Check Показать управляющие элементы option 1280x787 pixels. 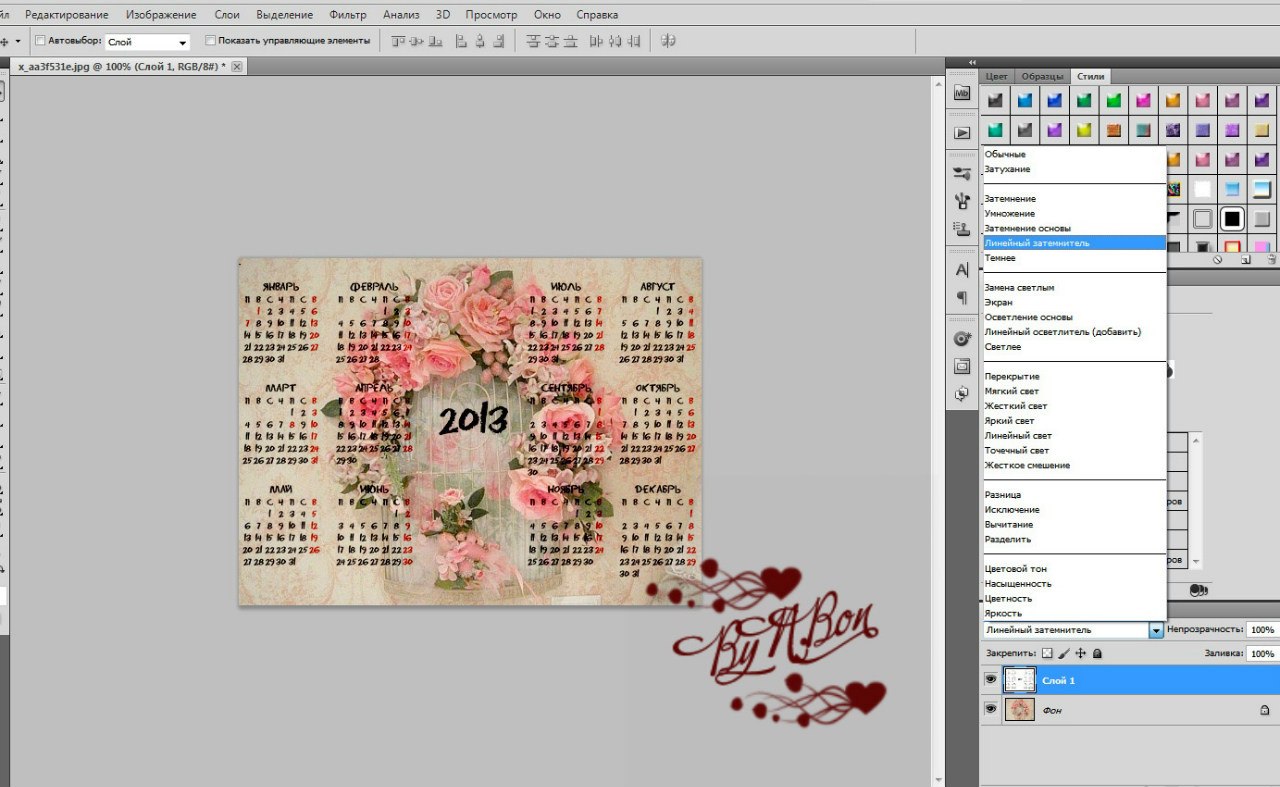pyautogui.click(x=210, y=41)
